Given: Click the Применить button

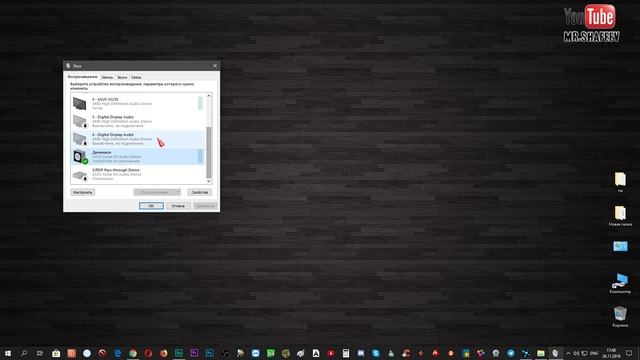Looking at the screenshot, I should (x=205, y=206).
